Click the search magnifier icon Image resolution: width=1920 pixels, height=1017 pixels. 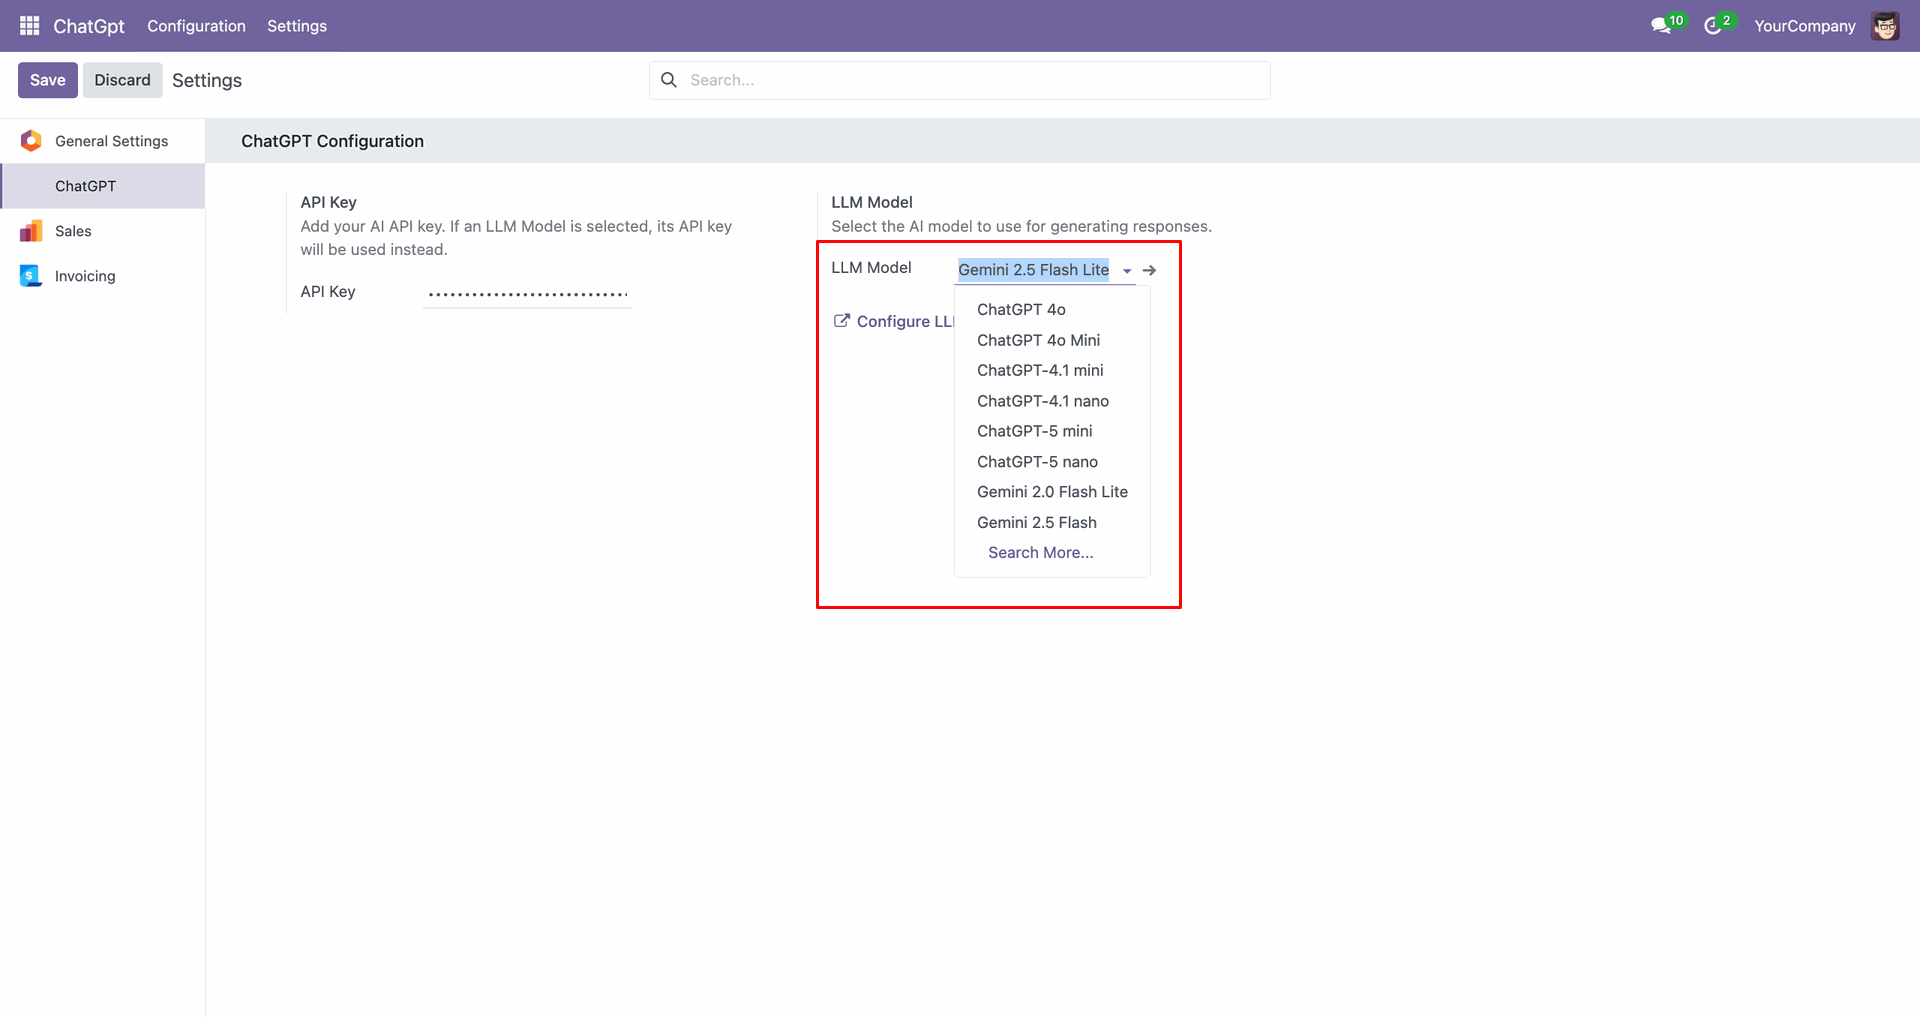coord(669,80)
